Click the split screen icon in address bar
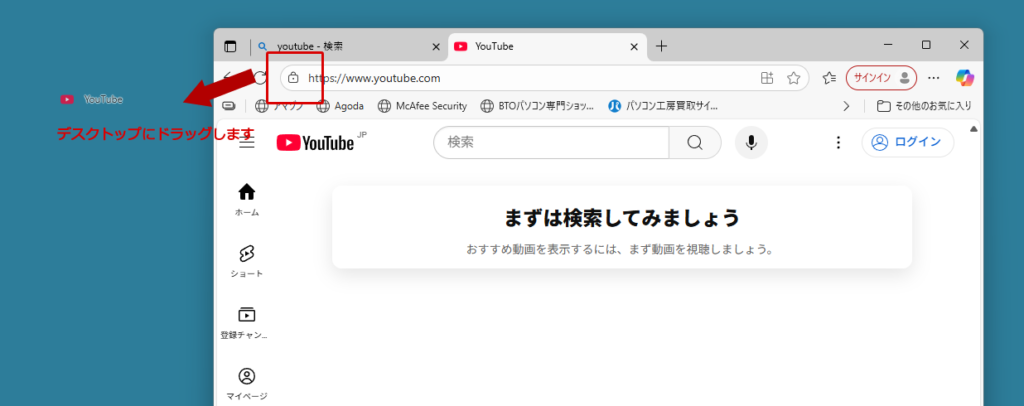Image resolution: width=1024 pixels, height=406 pixels. [767, 78]
